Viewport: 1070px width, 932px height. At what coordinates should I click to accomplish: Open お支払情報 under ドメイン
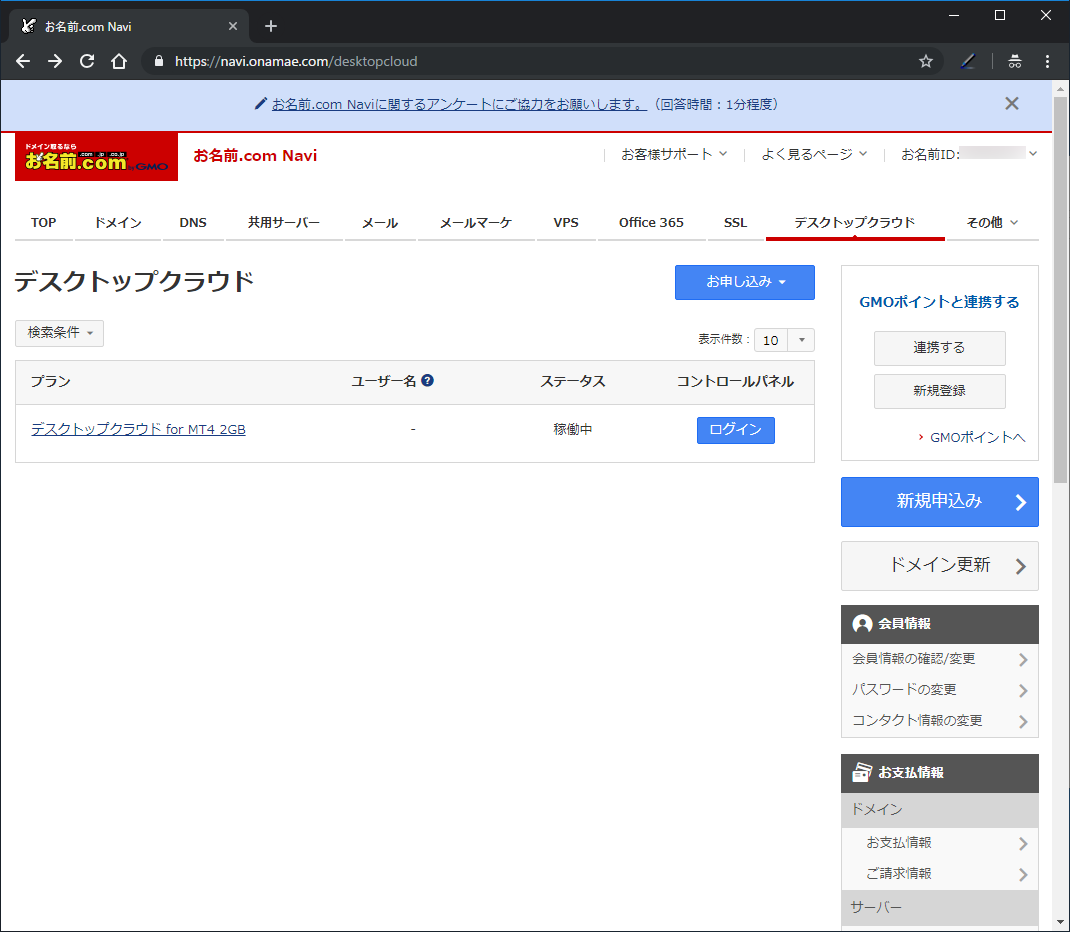point(940,843)
